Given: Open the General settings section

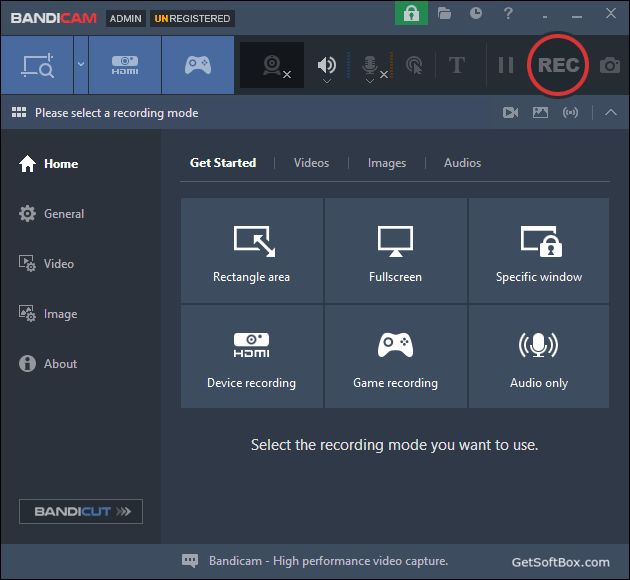Looking at the screenshot, I should click(51, 214).
